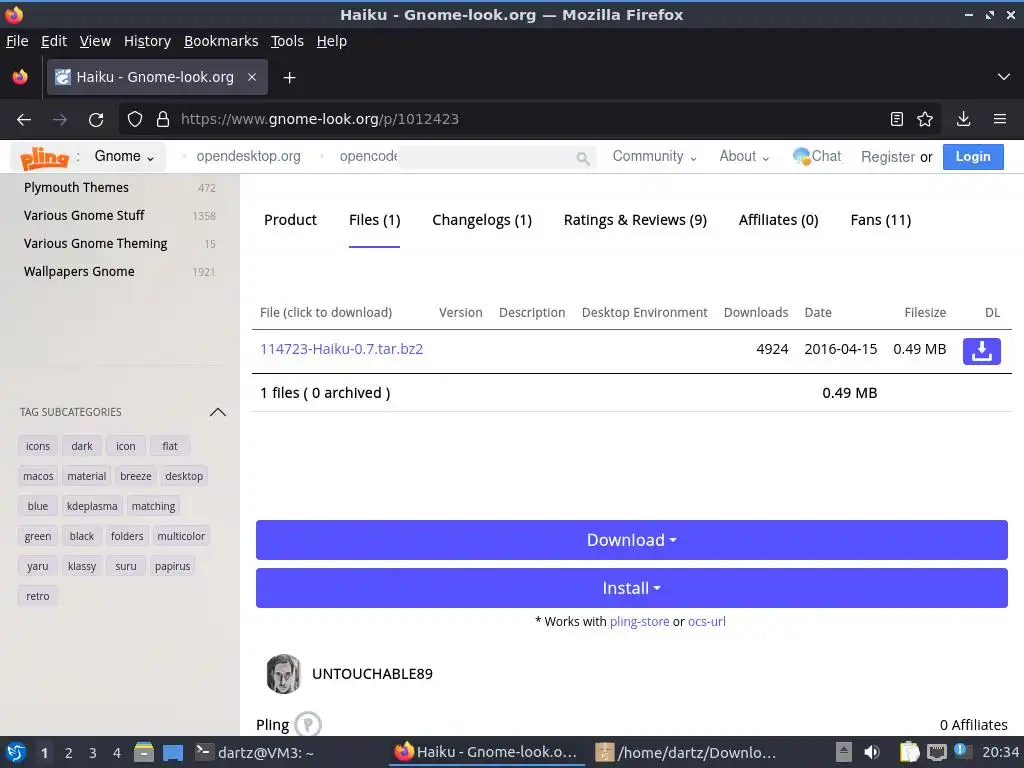
Task: Follow the ocs-url link
Action: [x=707, y=622]
